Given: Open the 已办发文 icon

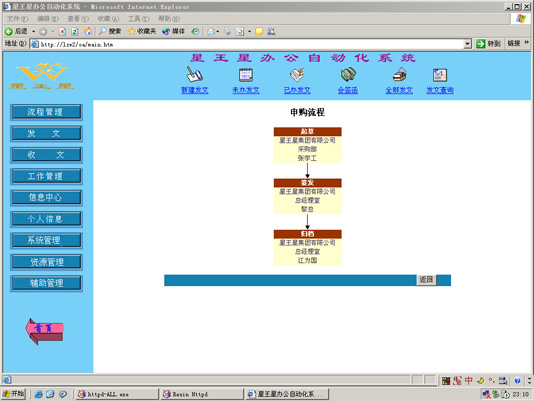Looking at the screenshot, I should [x=297, y=75].
